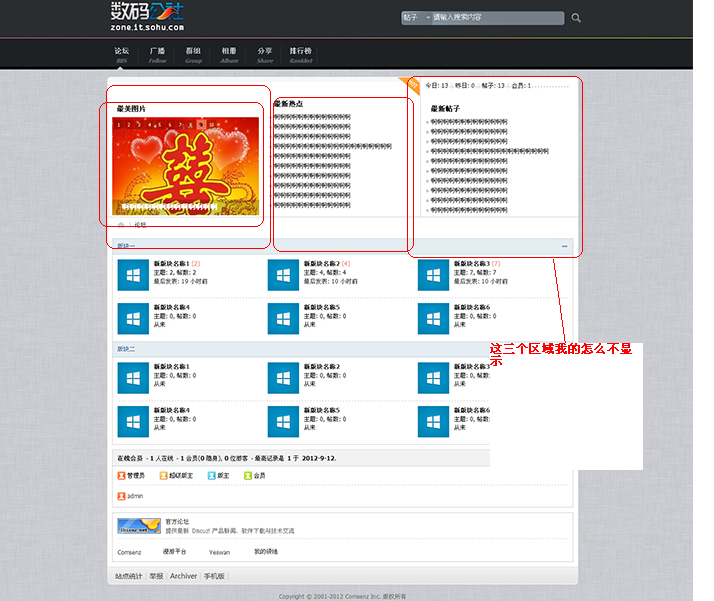Click the first item in 最新热点 list

point(312,117)
